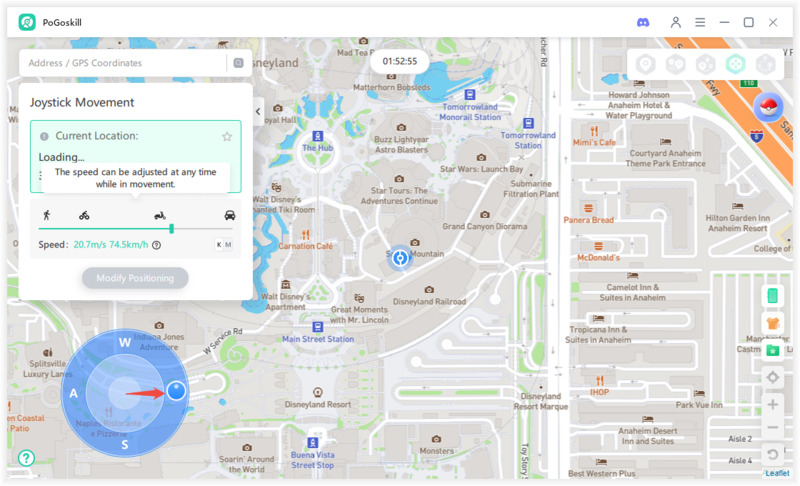Open the Leaflet attribution link

click(777, 473)
